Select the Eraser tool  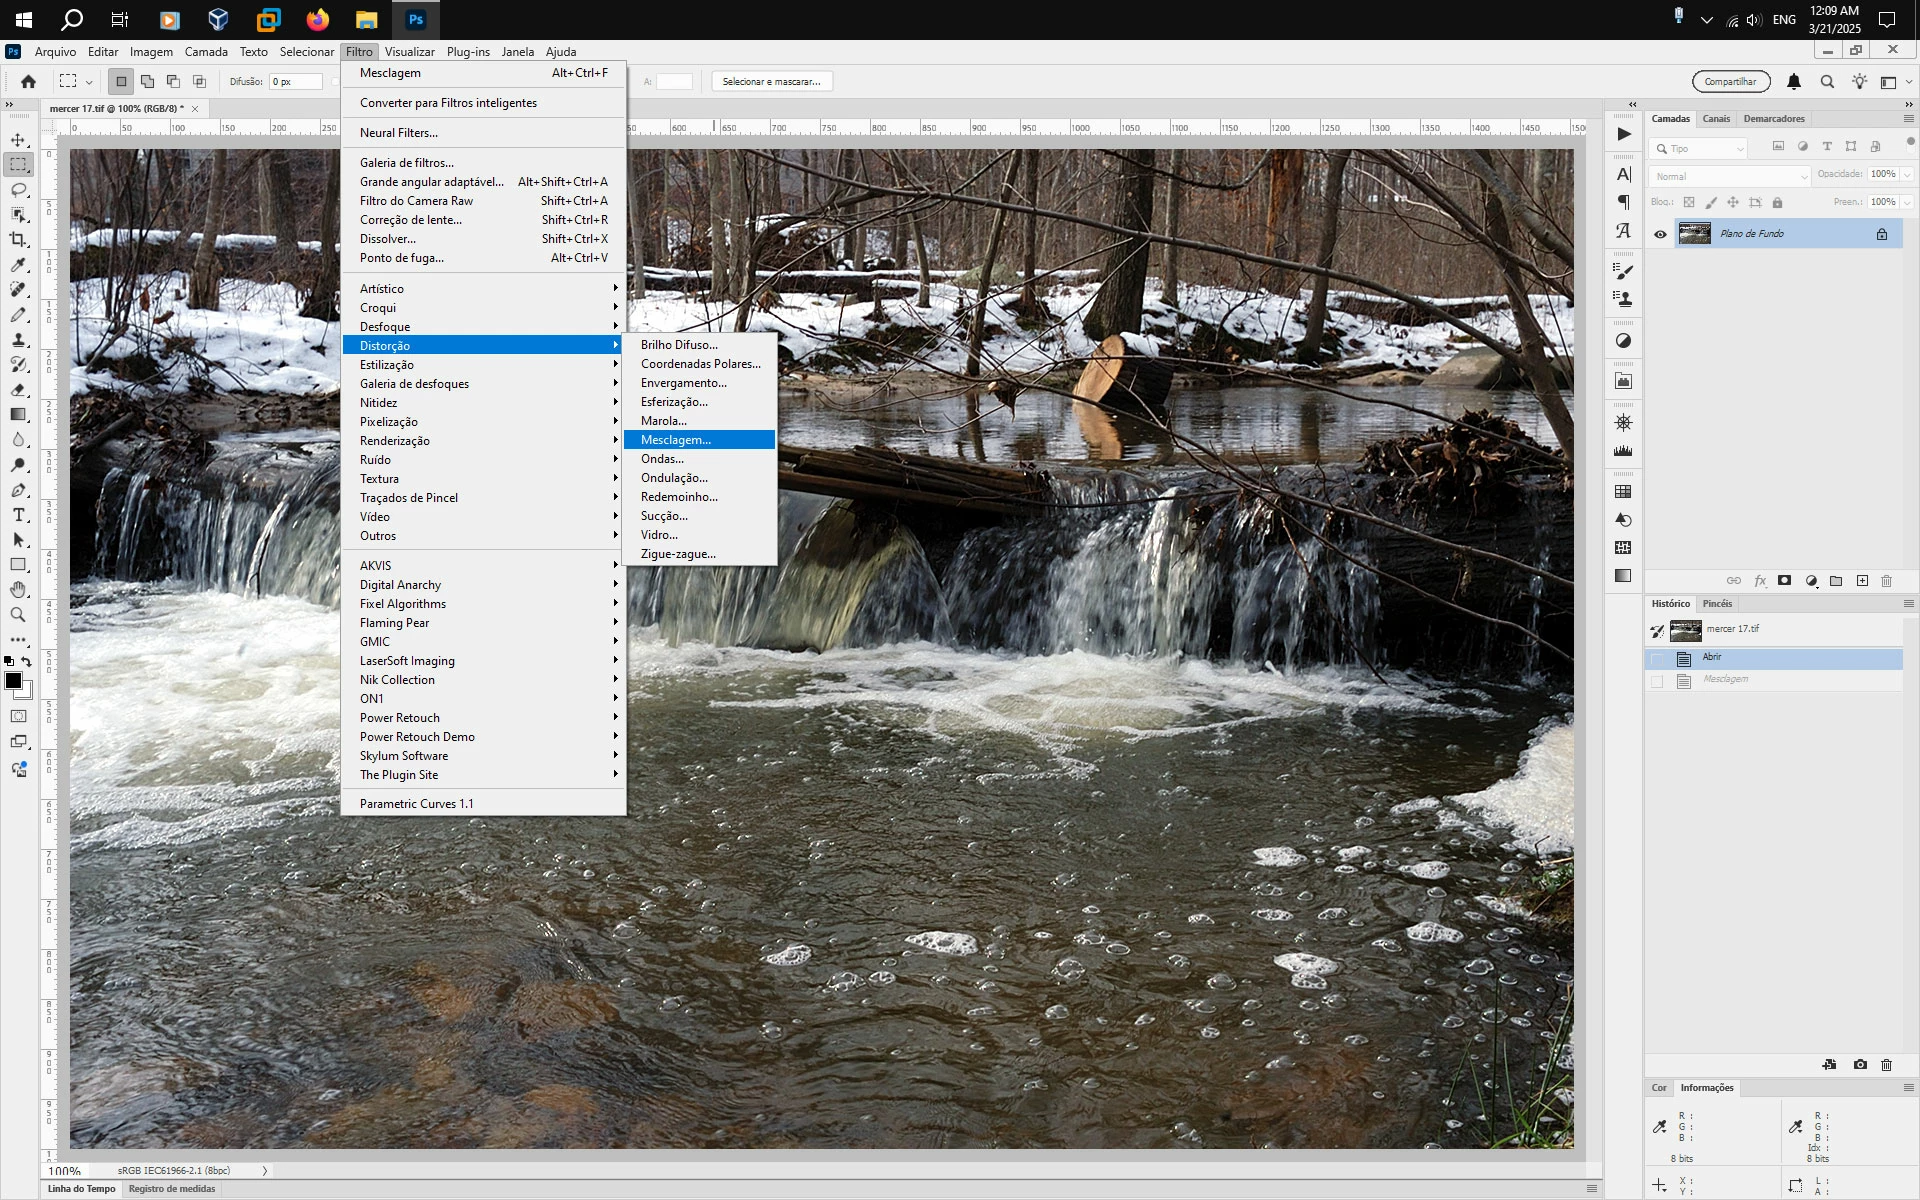[18, 390]
